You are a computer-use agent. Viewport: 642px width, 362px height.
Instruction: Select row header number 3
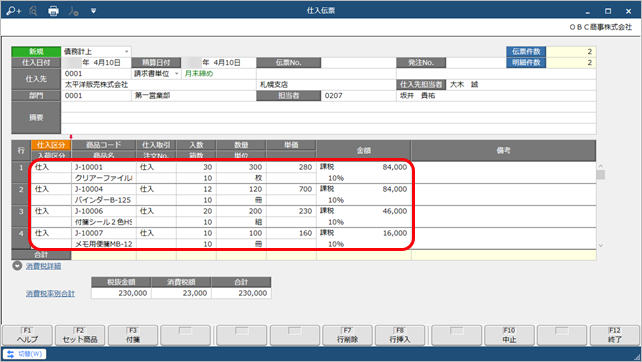pos(21,216)
